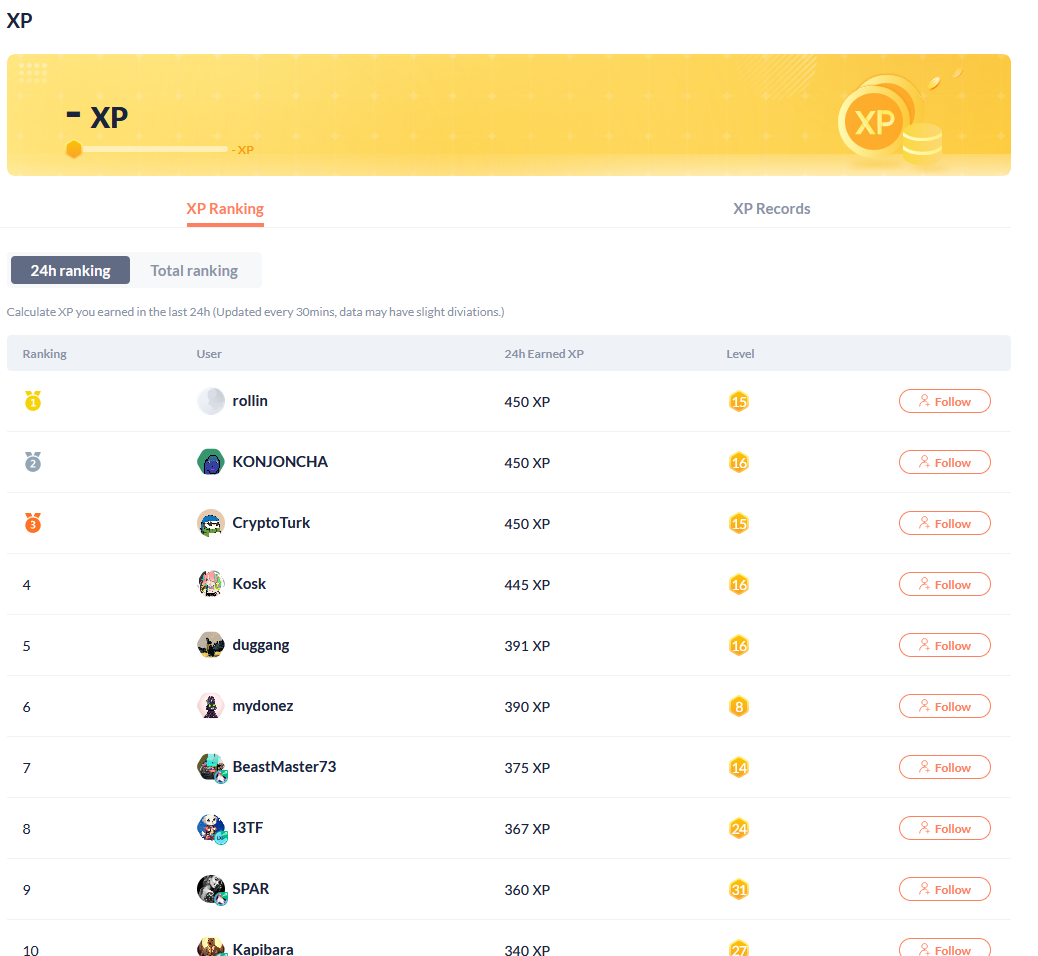1038x956 pixels.
Task: Open CryptoTurk's profile name
Action: (271, 523)
